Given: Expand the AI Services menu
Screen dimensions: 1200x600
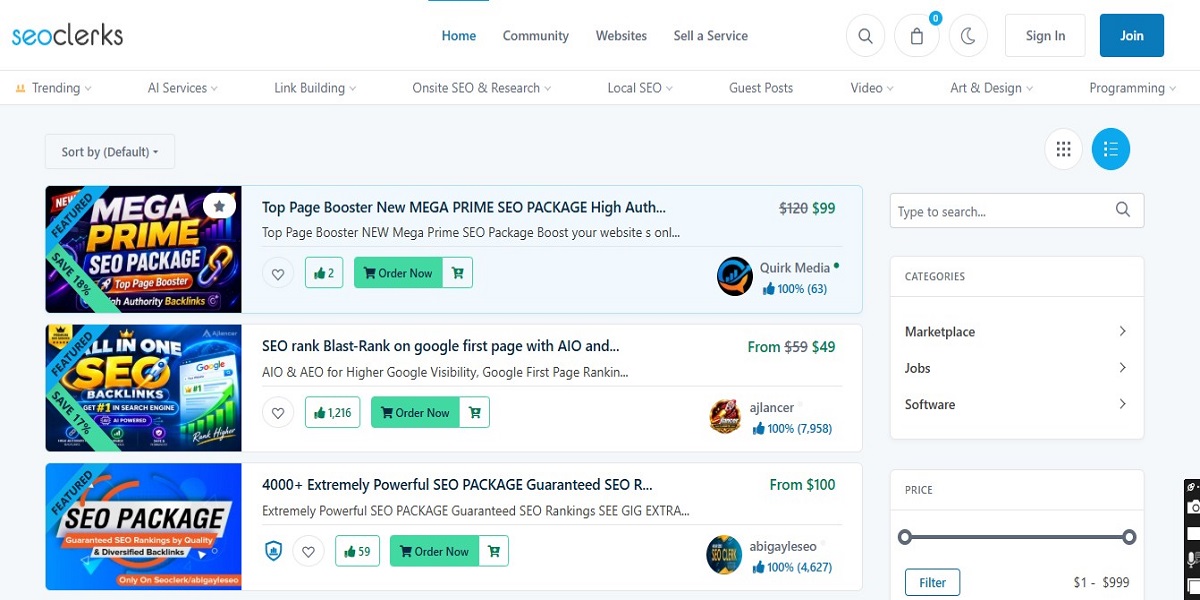Looking at the screenshot, I should click(183, 88).
